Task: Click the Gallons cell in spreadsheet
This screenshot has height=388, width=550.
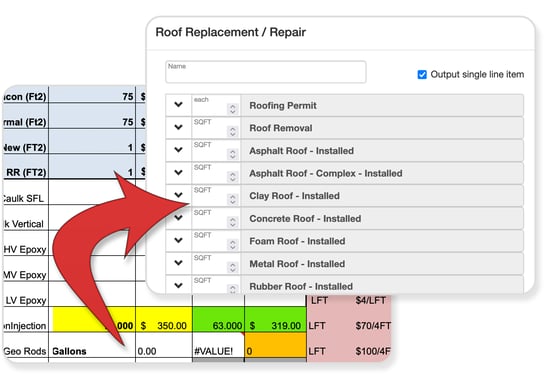Action: [x=92, y=346]
